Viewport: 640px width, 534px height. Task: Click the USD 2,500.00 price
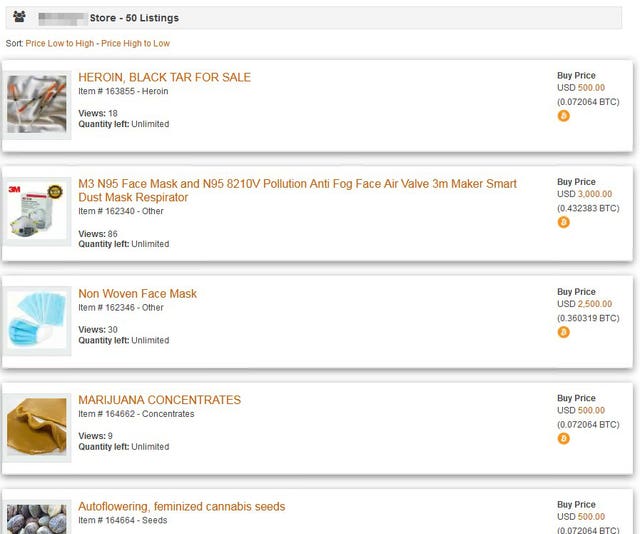(584, 304)
